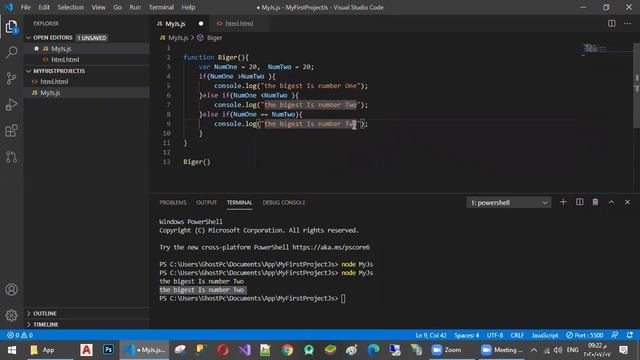Open the Source Control view
Screen dimensions: 640x360
click(x=11, y=78)
